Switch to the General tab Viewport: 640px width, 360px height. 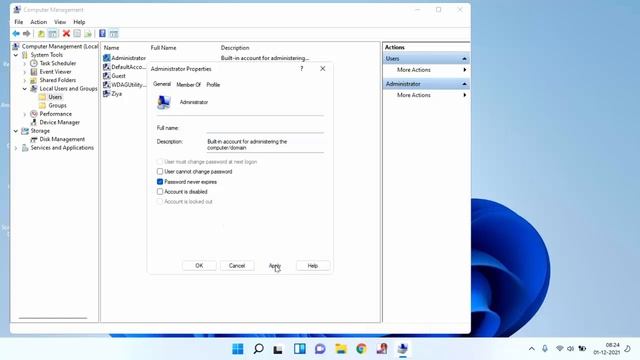[x=162, y=84]
